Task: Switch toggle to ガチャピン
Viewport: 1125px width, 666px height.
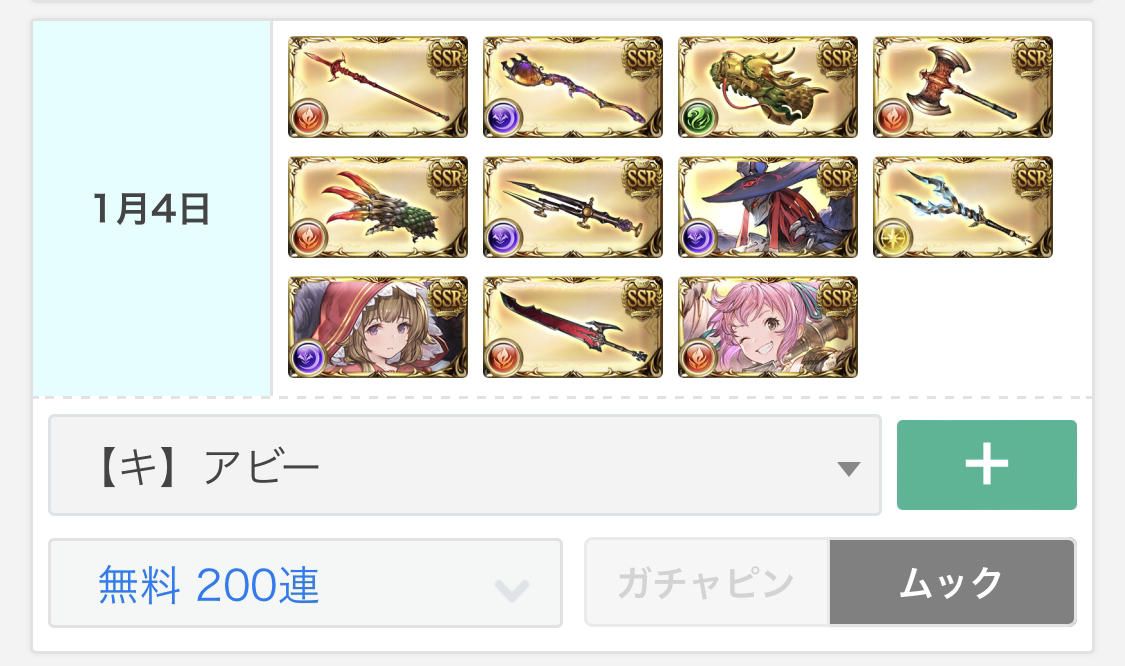Action: 707,582
